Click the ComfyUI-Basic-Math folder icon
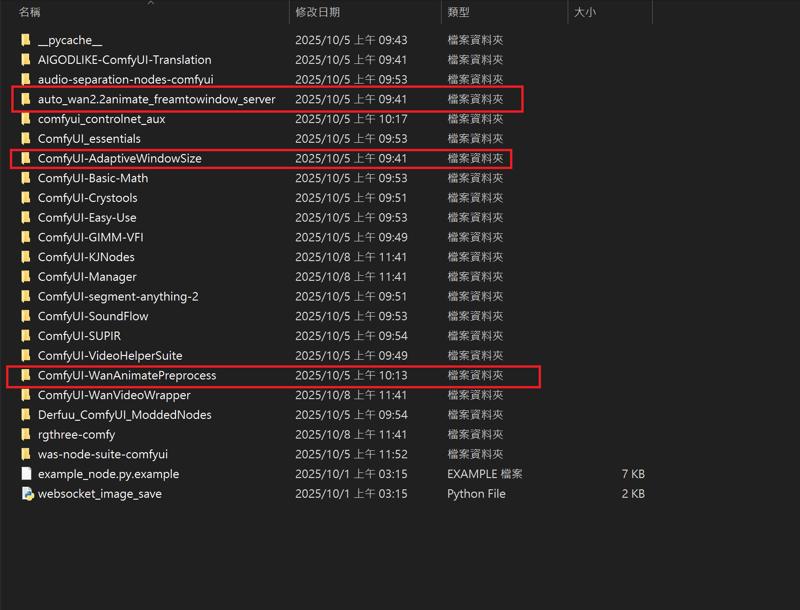The height and width of the screenshot is (610, 800). pos(26,178)
